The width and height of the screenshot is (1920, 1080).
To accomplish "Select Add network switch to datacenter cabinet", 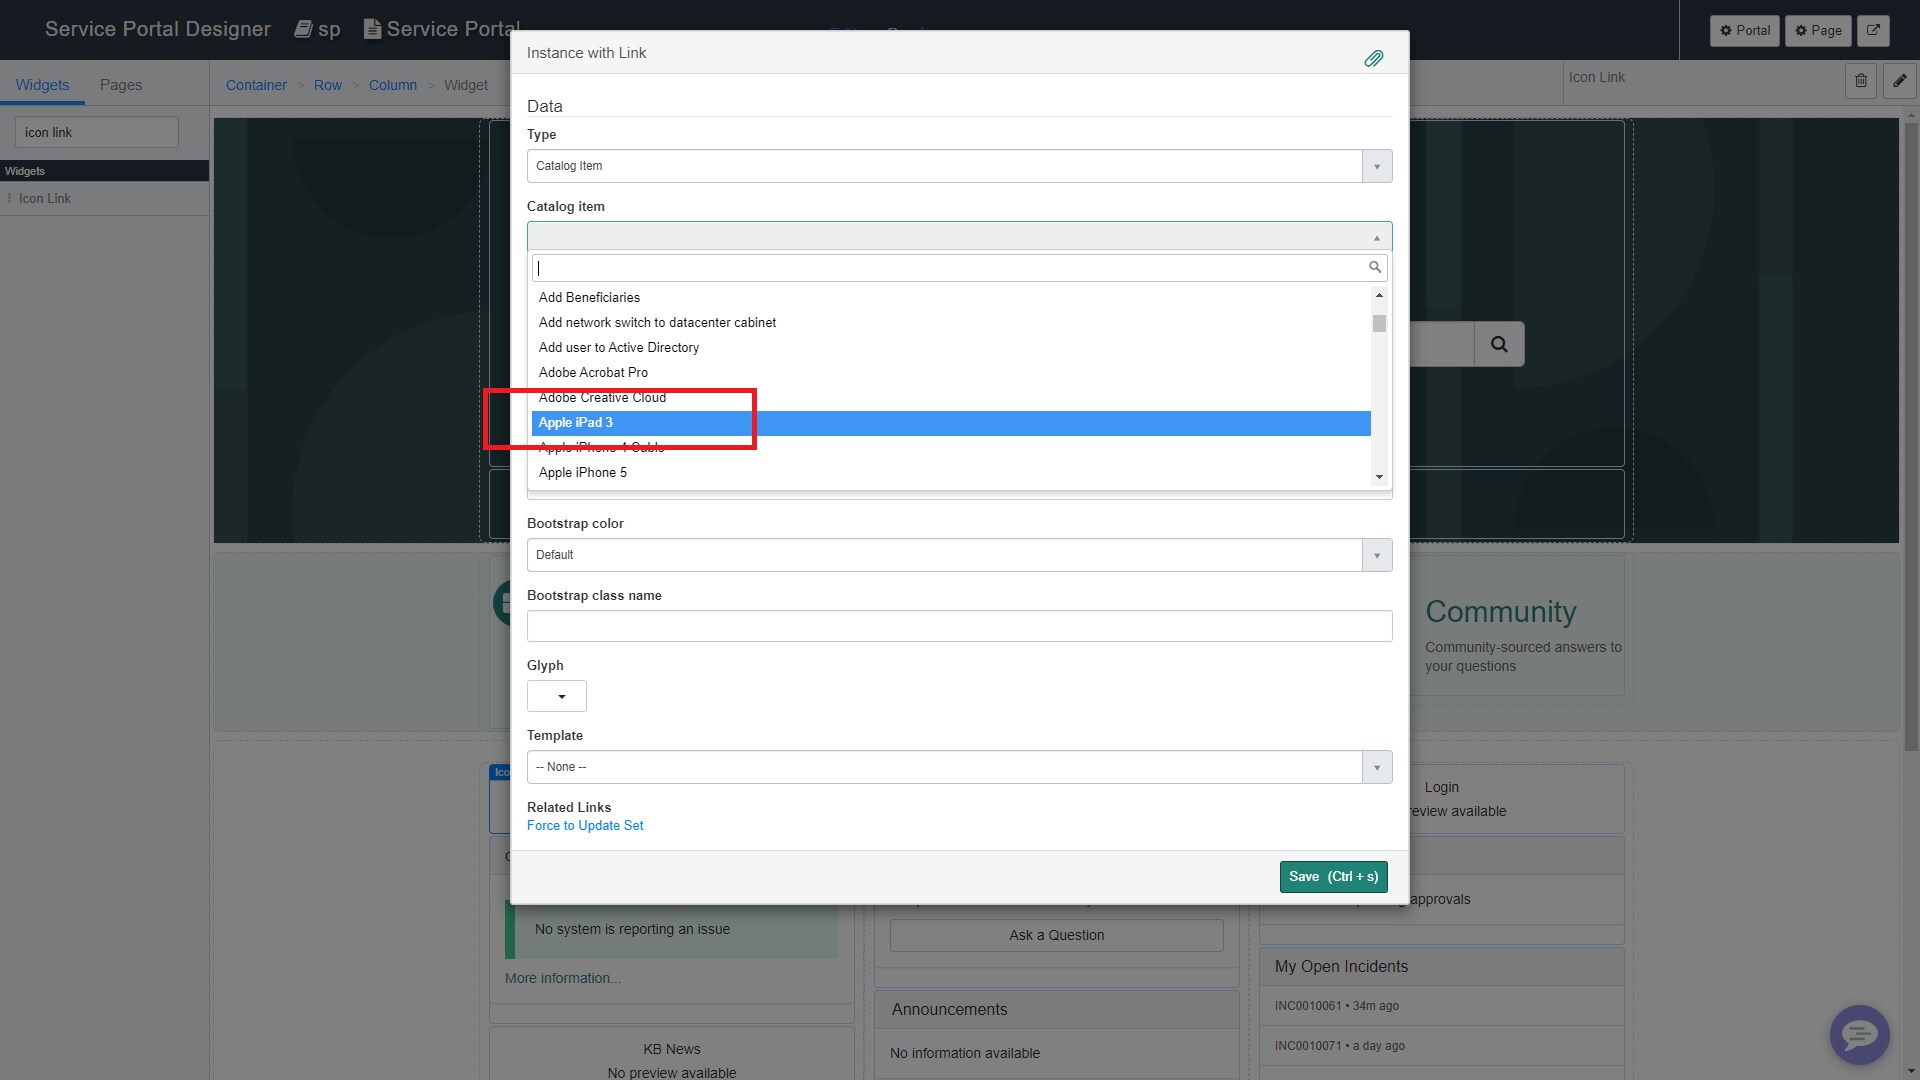I will [951, 322].
